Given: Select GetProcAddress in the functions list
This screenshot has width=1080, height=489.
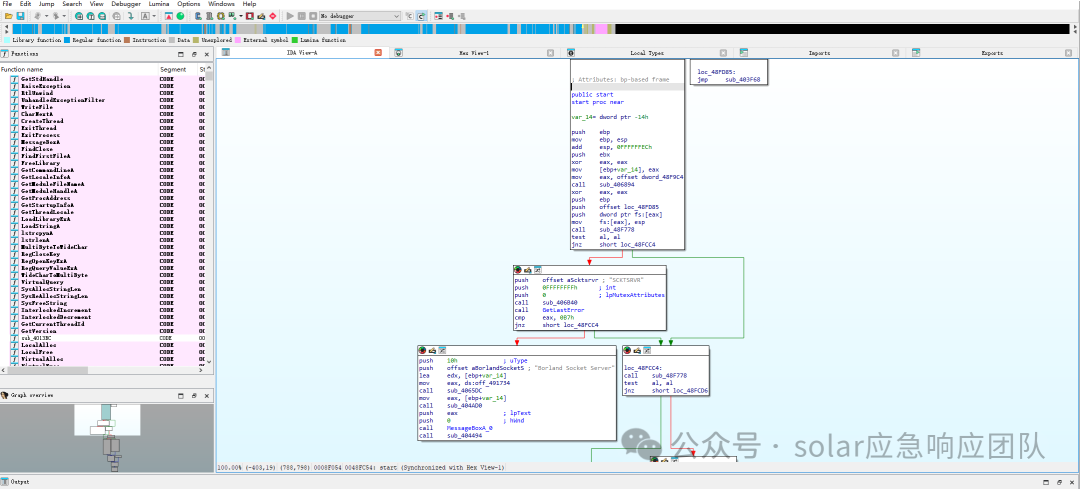Looking at the screenshot, I should pyautogui.click(x=45, y=198).
